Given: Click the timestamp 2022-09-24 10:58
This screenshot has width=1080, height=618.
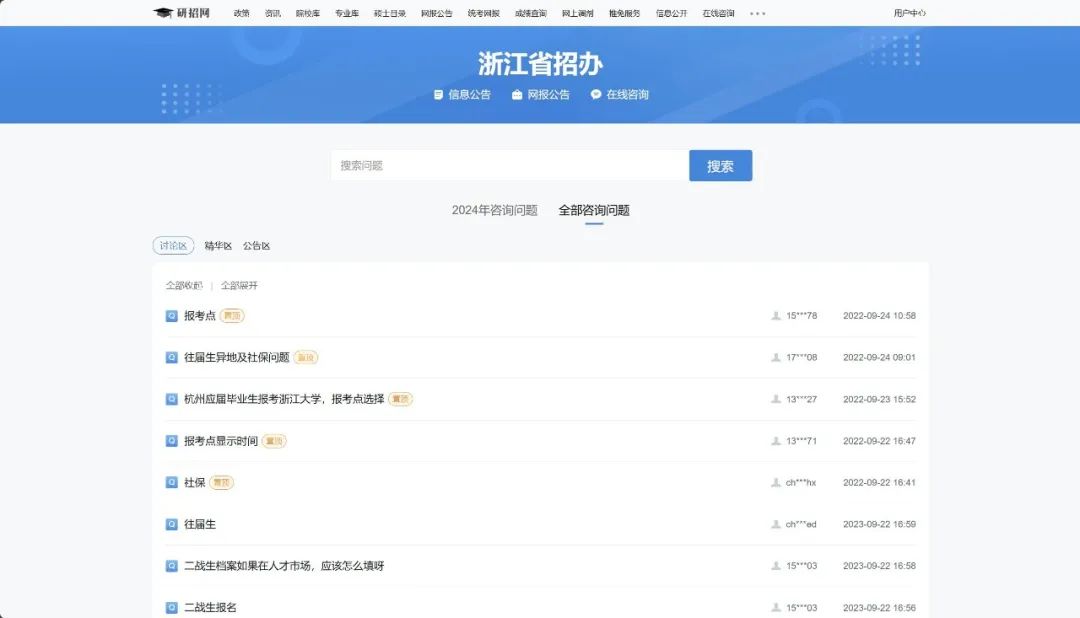Looking at the screenshot, I should [x=880, y=316].
